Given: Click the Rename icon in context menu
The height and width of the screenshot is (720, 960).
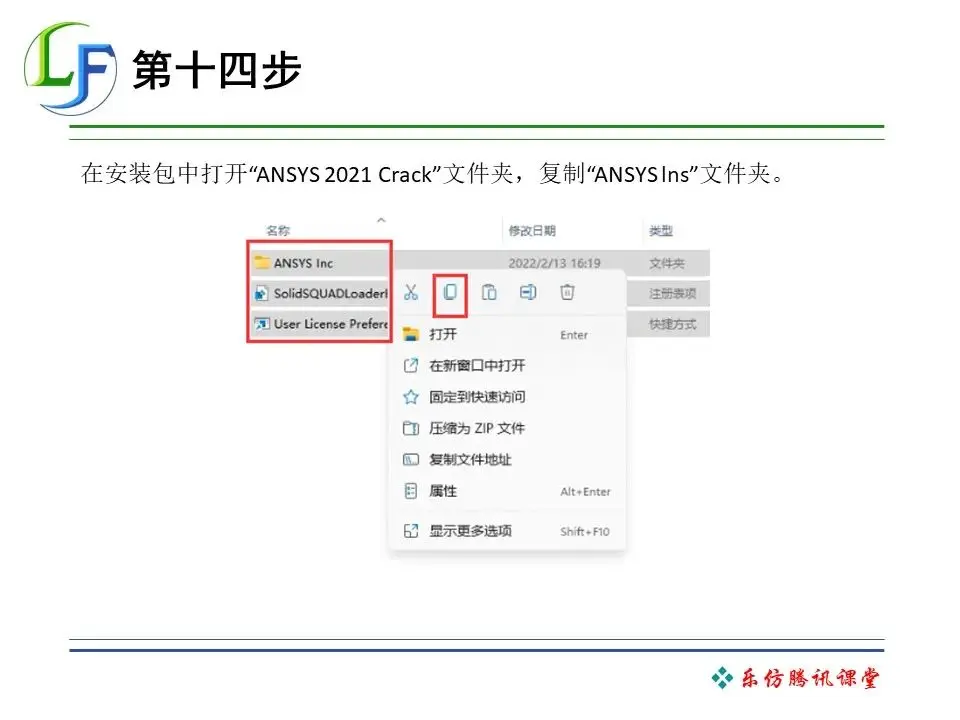Looking at the screenshot, I should (x=528, y=293).
